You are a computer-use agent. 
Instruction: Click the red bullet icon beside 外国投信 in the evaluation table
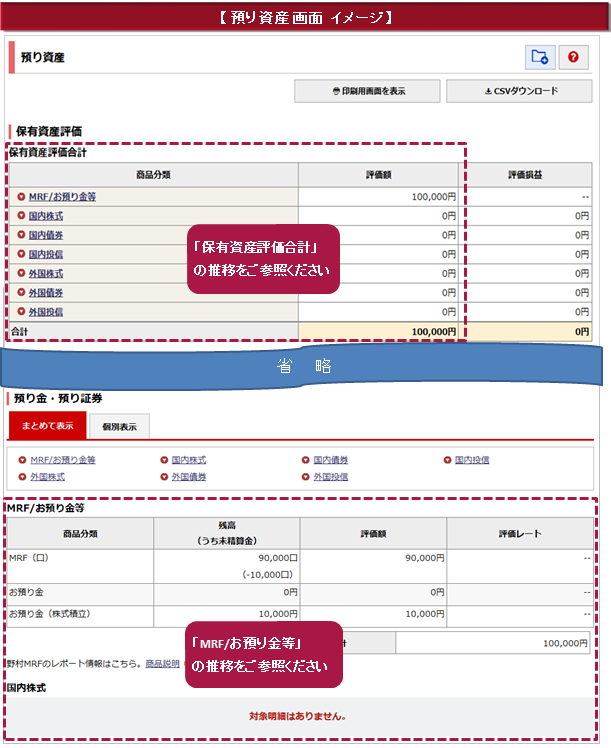pyautogui.click(x=21, y=311)
